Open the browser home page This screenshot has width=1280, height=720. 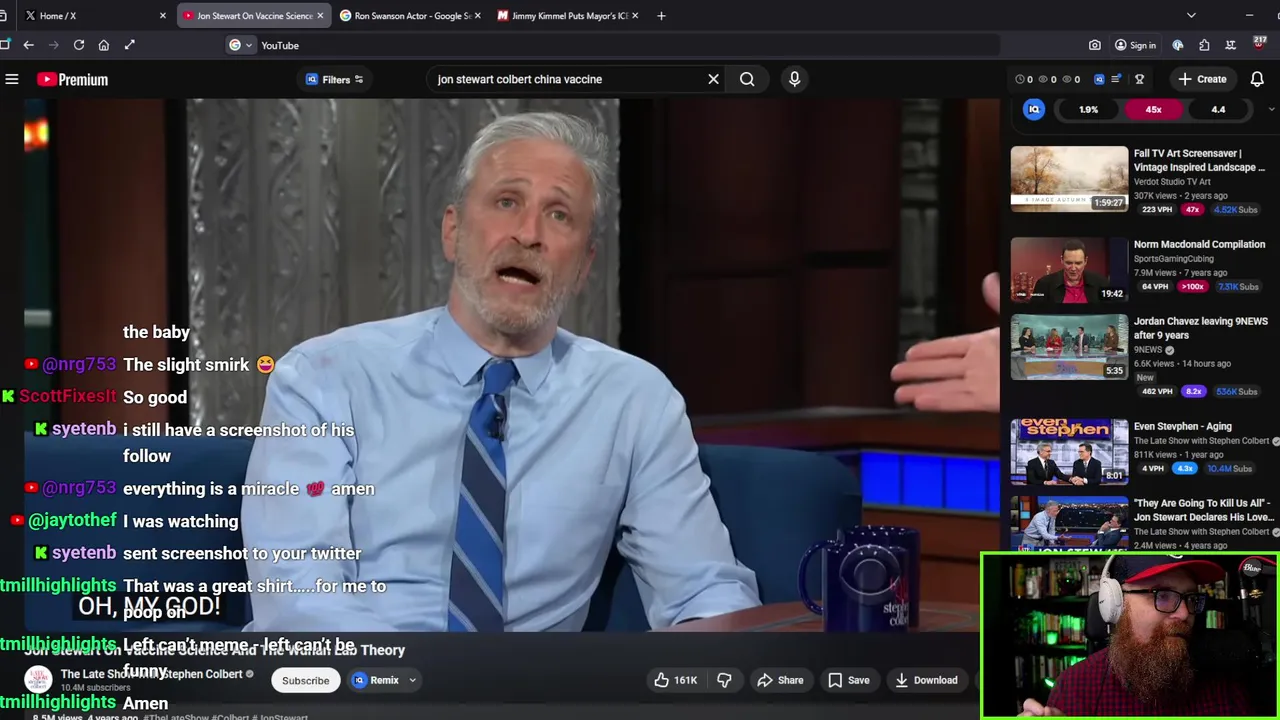point(104,45)
